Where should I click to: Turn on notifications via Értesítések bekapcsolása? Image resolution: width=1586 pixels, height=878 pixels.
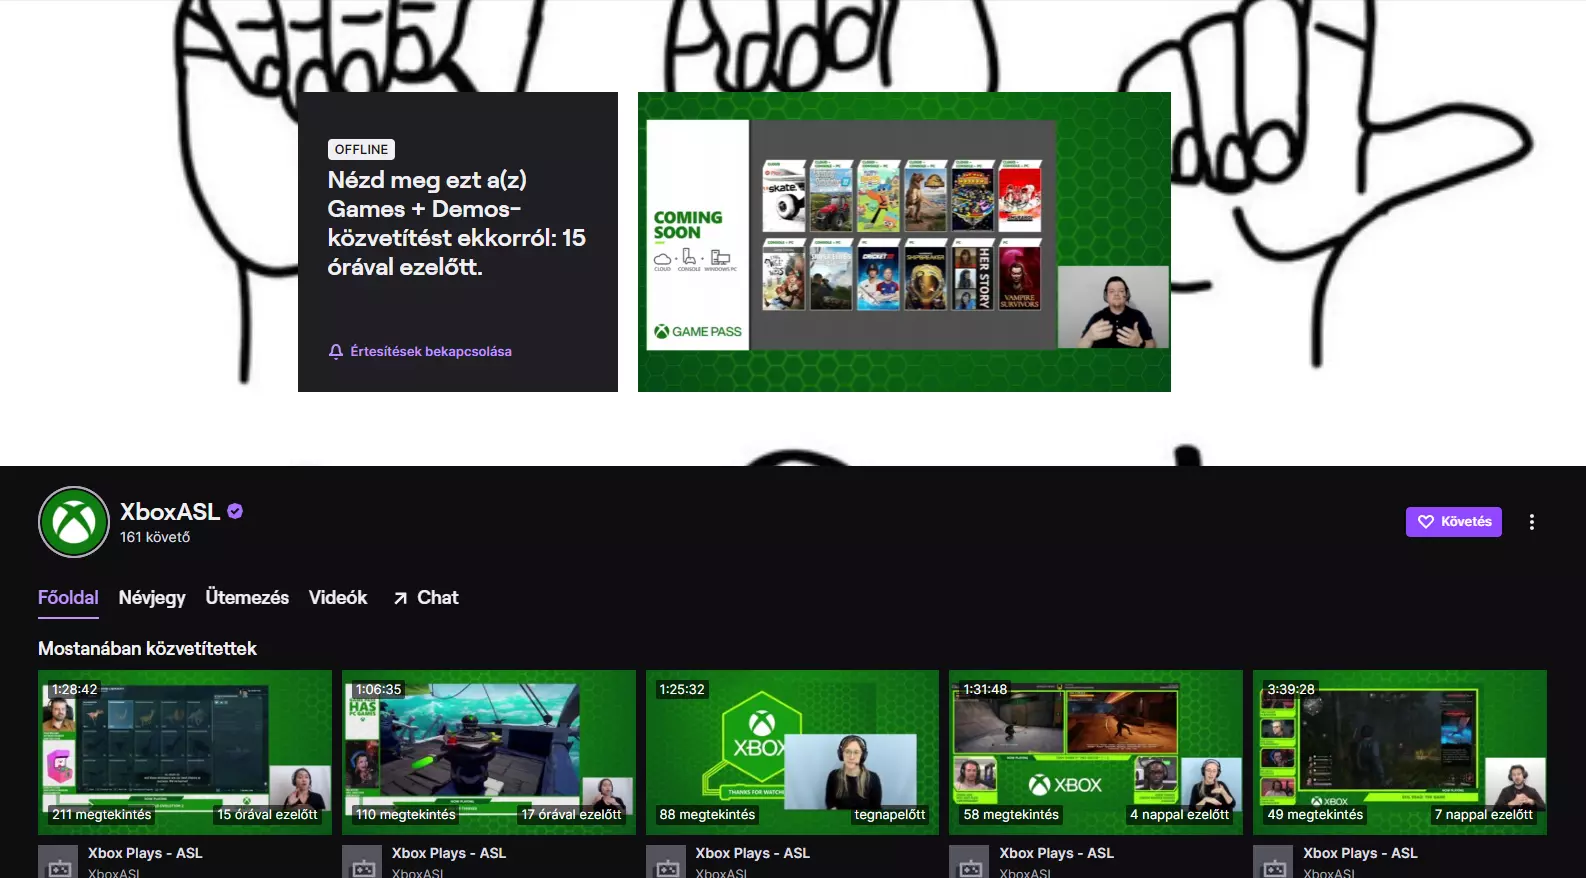(x=420, y=352)
